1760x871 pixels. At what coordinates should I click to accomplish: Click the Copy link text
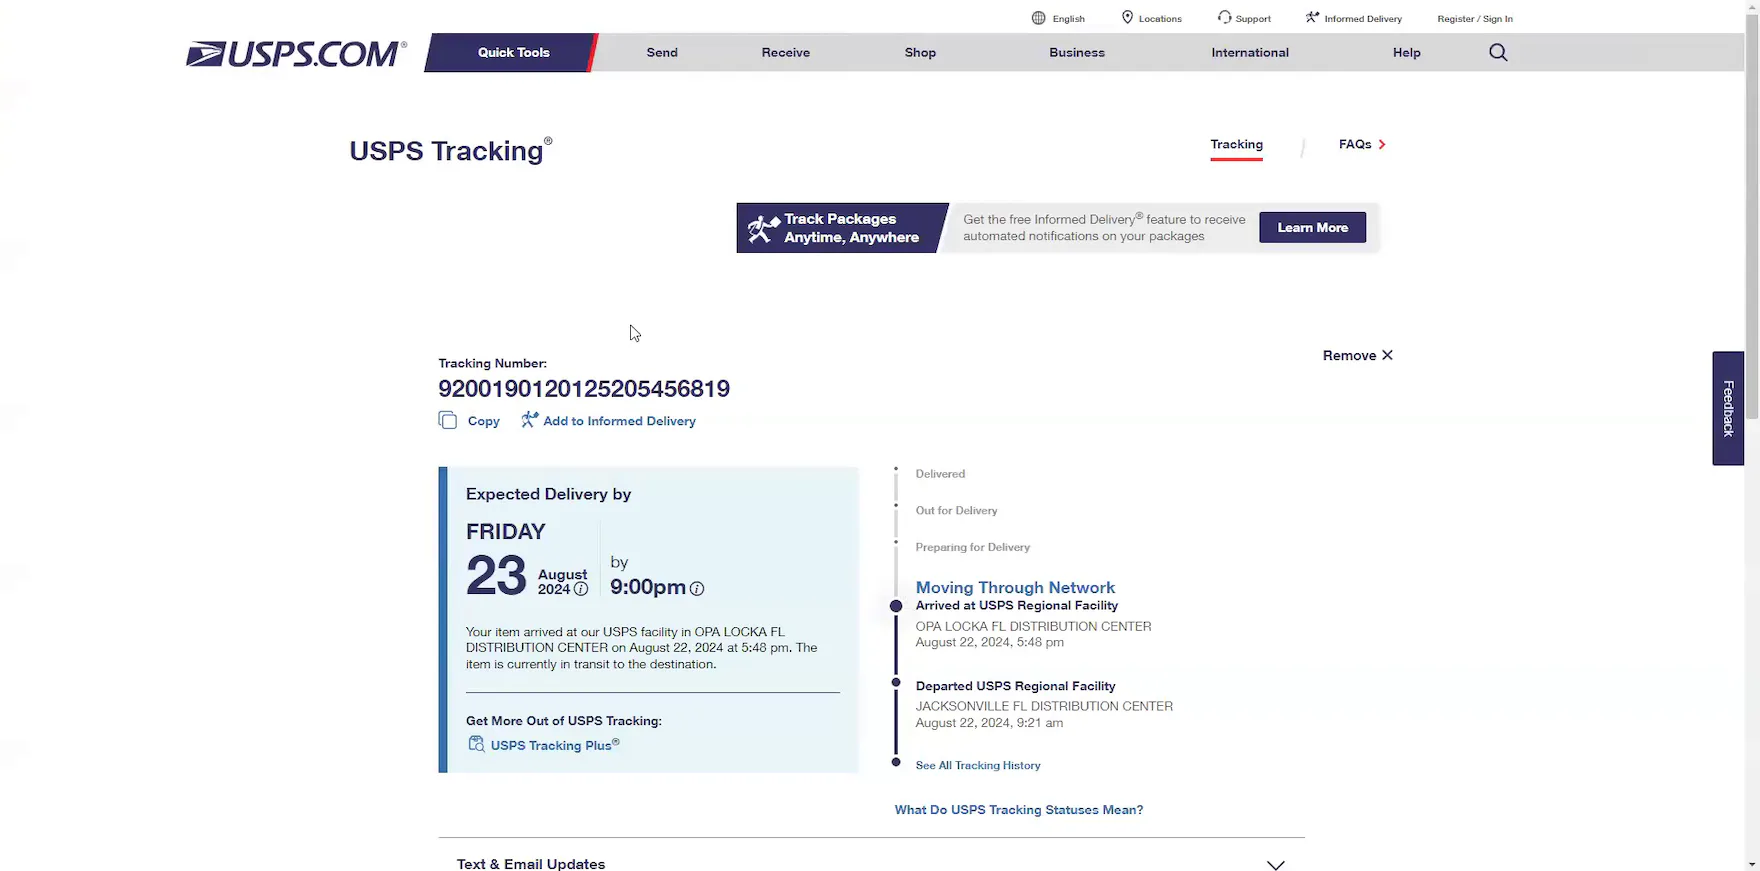coord(484,421)
